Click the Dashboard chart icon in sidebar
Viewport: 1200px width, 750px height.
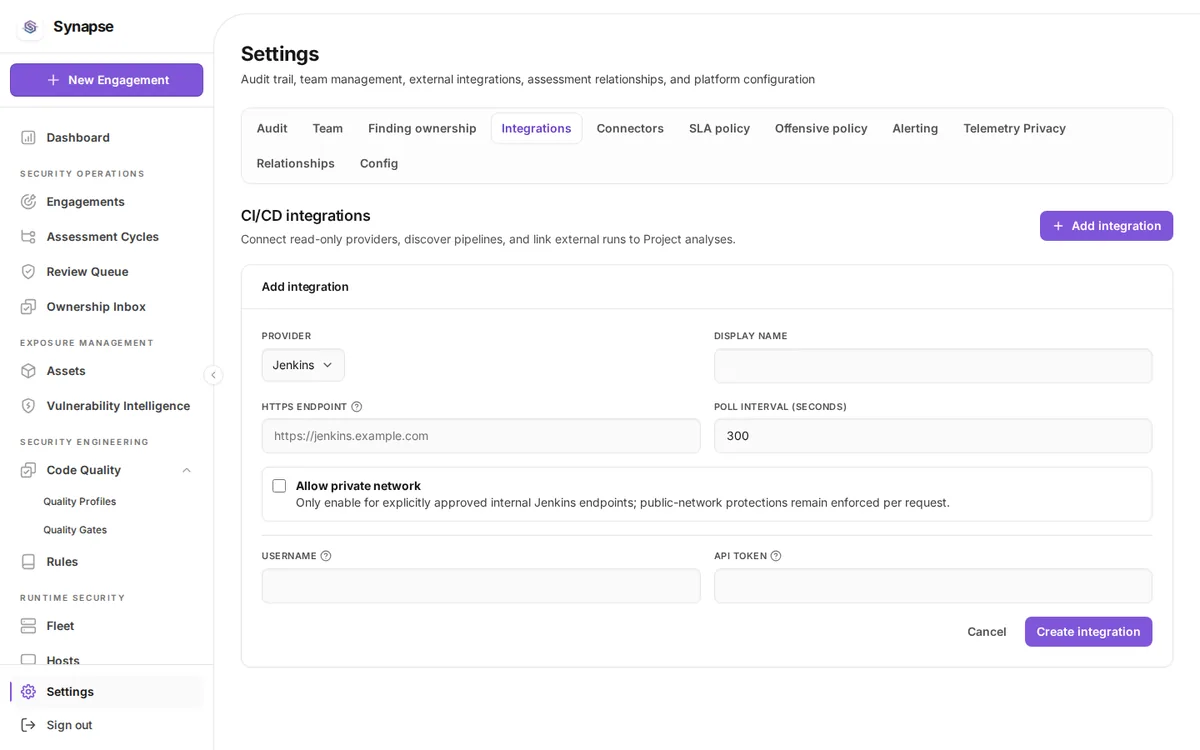(x=28, y=137)
